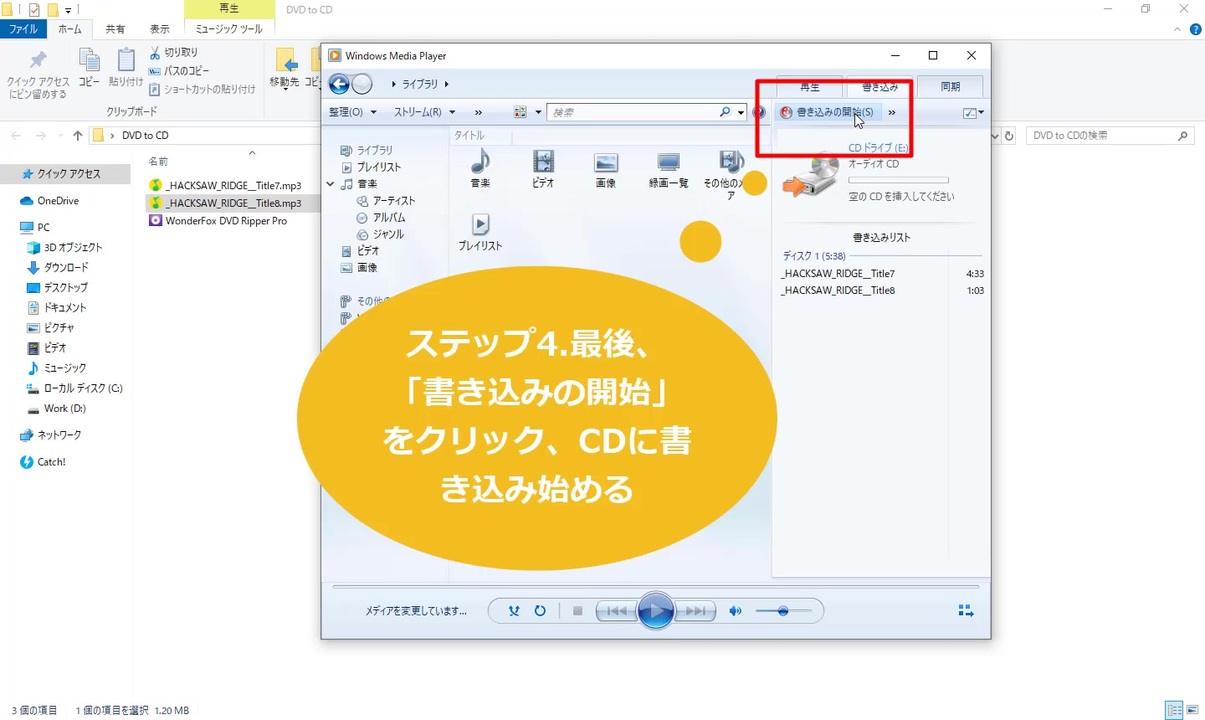Select WonderFox DVD Ripper Pro item
This screenshot has width=1205, height=720.
(x=218, y=221)
